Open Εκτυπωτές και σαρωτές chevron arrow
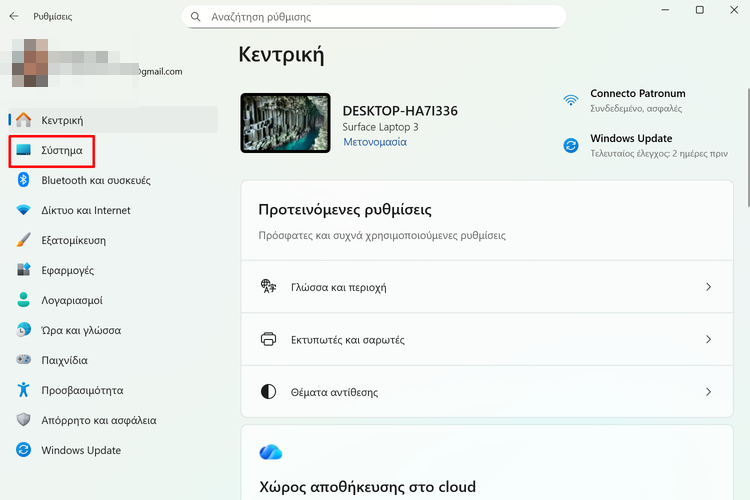This screenshot has height=500, width=750. pyautogui.click(x=708, y=340)
